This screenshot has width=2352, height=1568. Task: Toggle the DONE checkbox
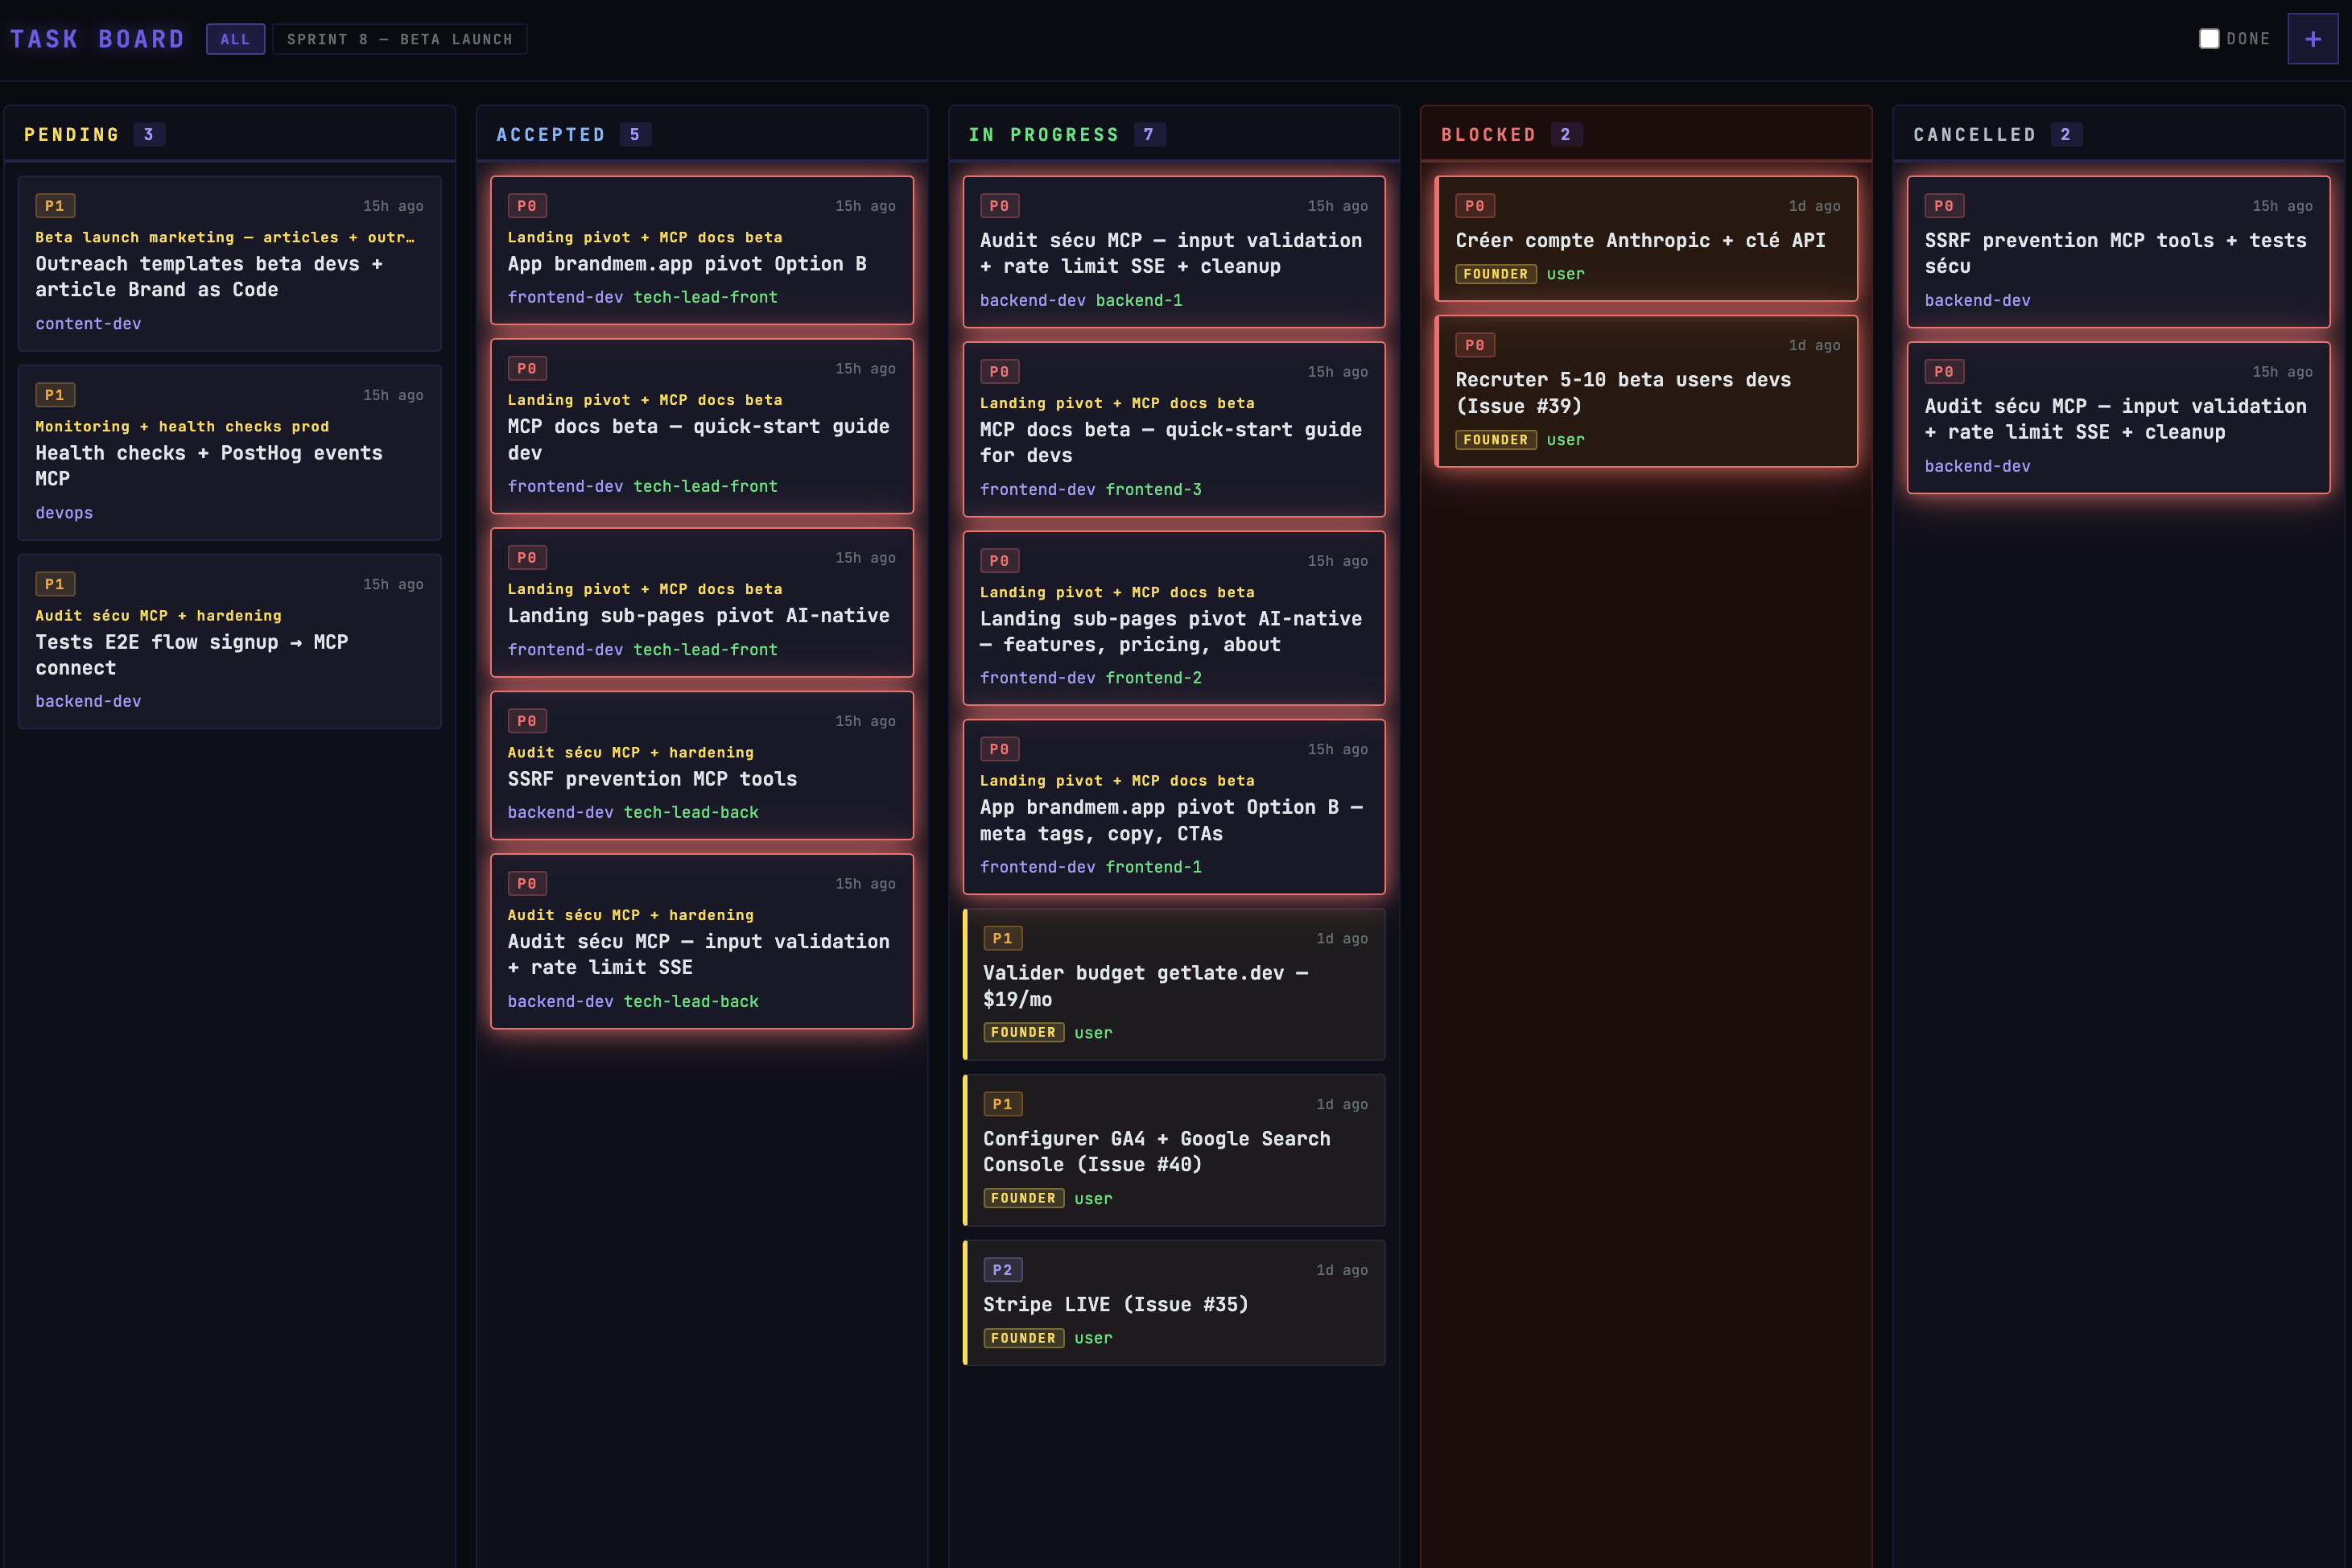2209,39
